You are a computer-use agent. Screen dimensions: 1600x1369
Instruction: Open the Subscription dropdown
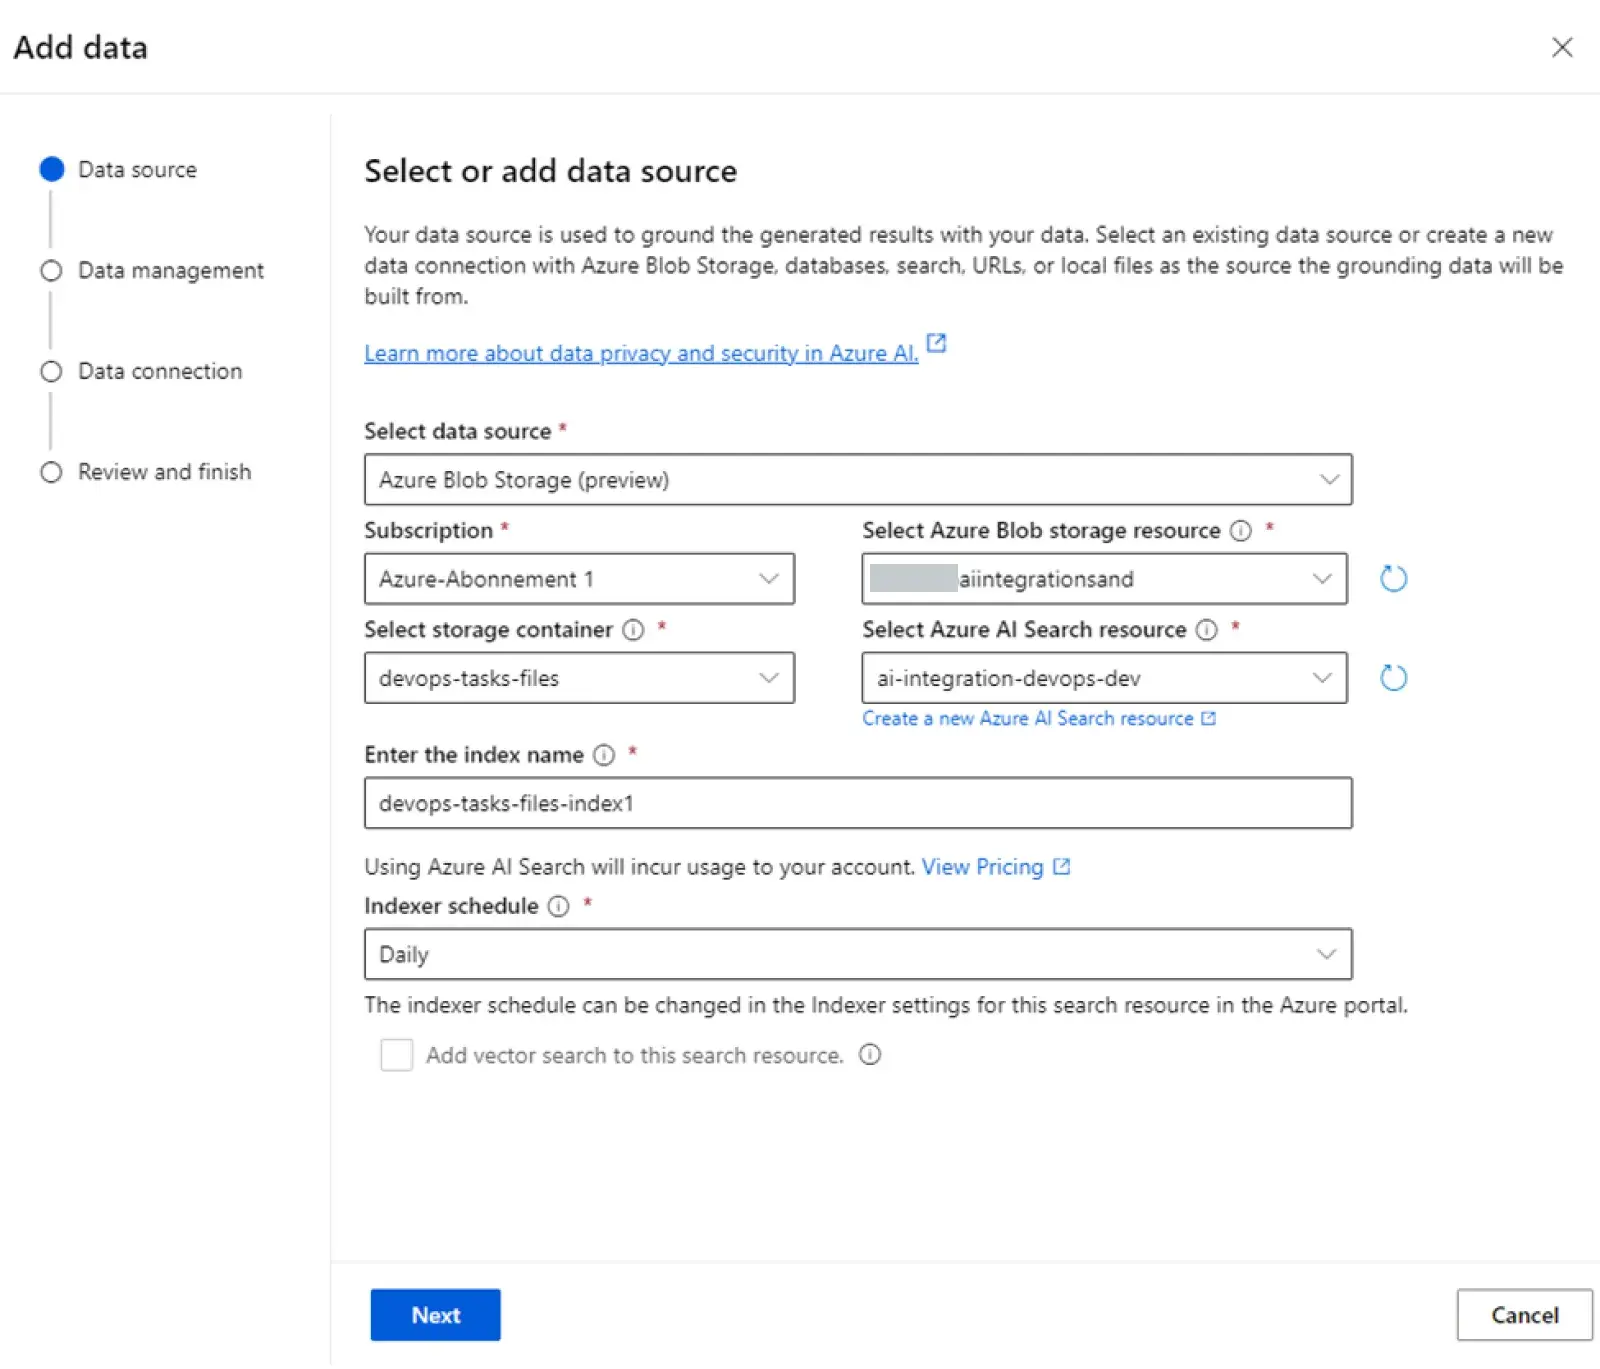(x=579, y=579)
